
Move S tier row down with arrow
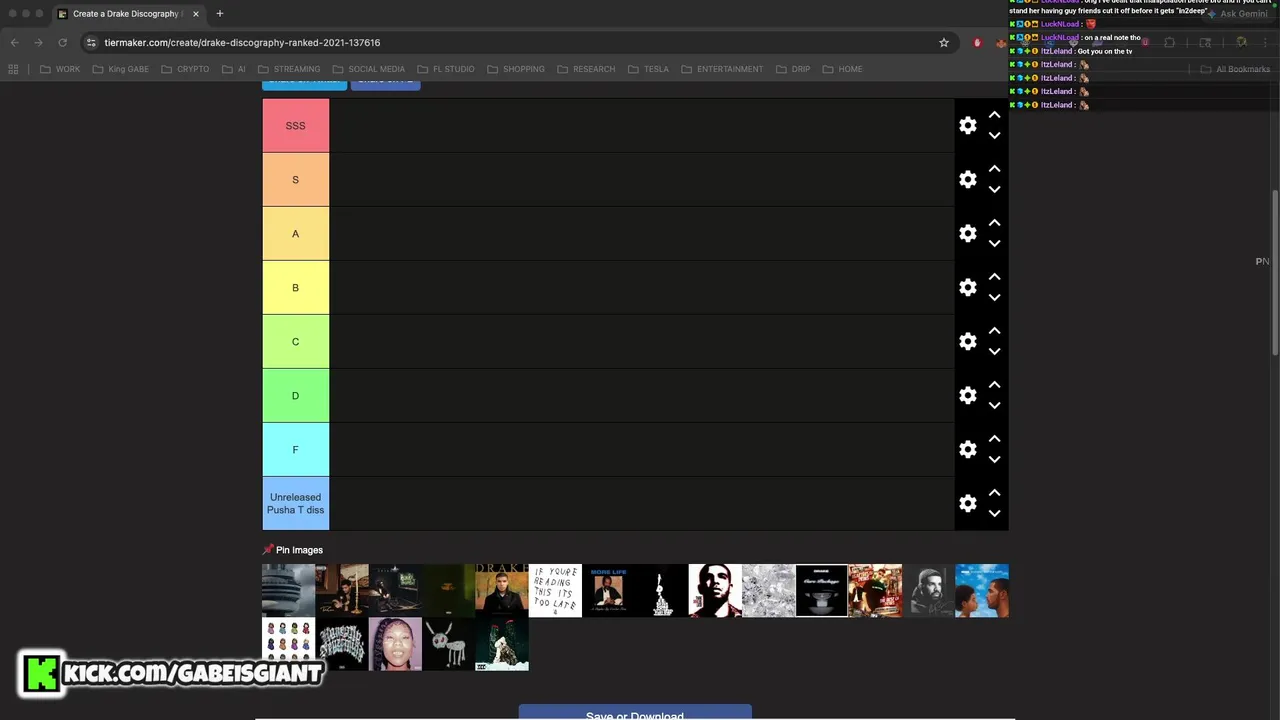(994, 190)
